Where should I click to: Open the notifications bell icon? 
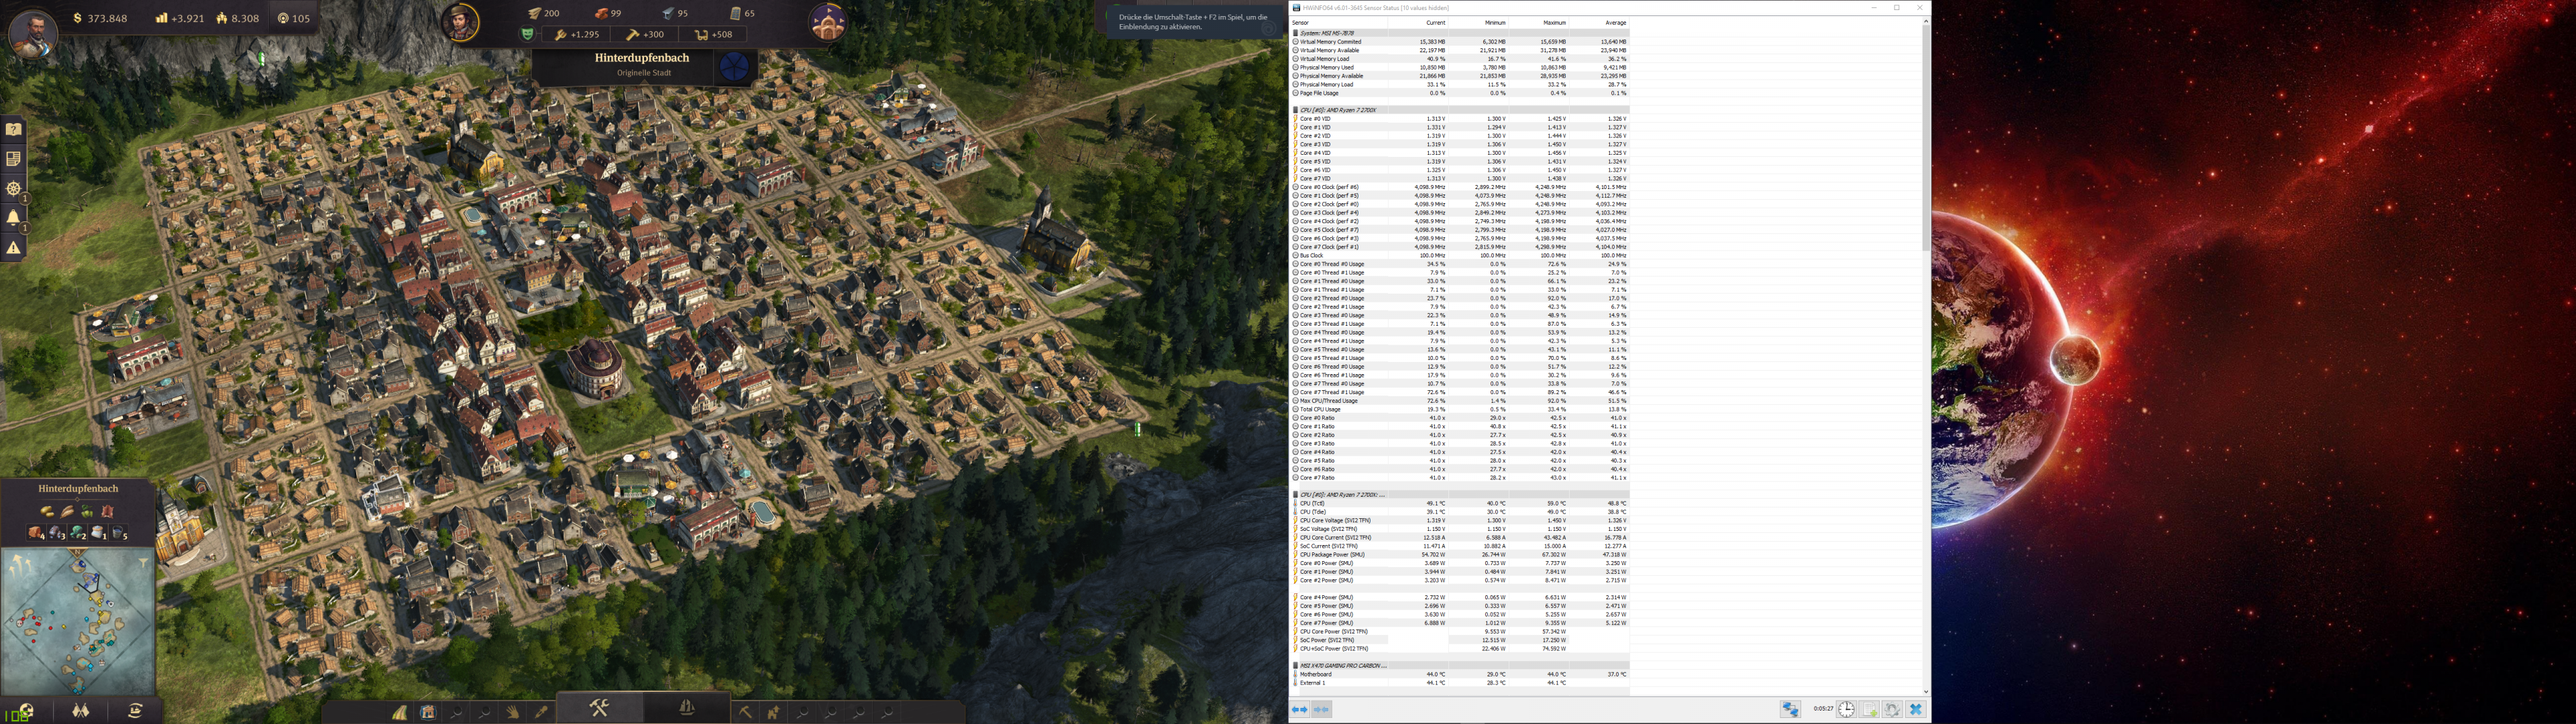coord(14,218)
